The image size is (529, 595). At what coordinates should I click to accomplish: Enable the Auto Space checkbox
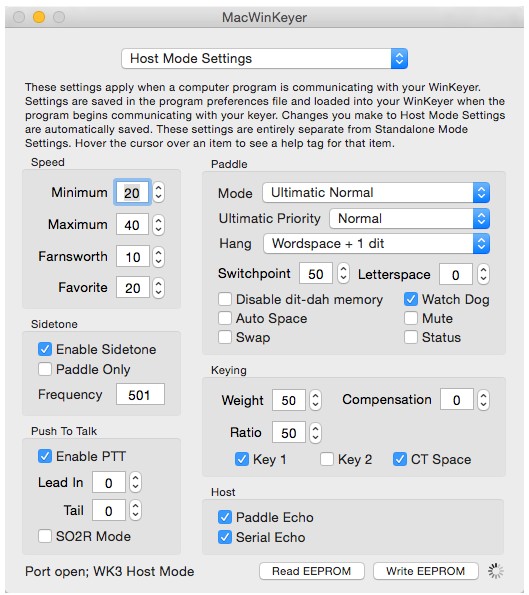pos(225,318)
